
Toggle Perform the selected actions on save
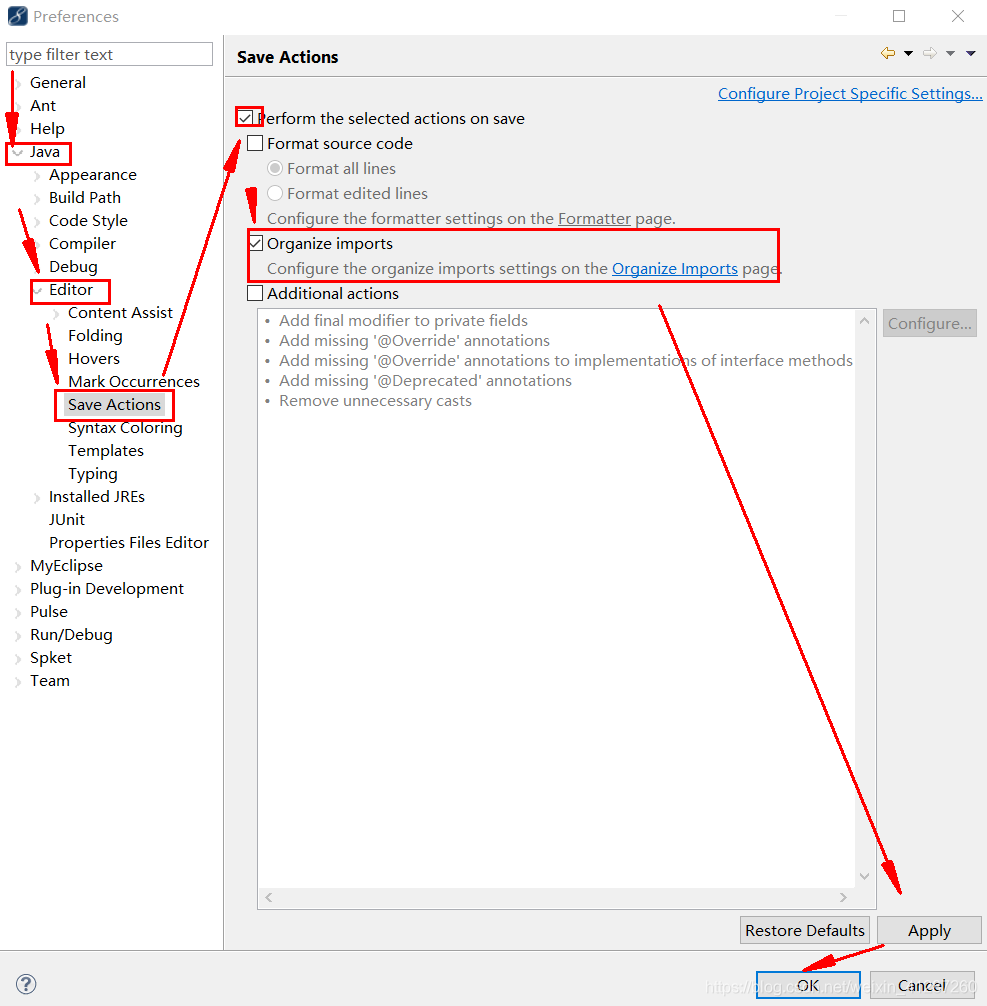[x=246, y=118]
